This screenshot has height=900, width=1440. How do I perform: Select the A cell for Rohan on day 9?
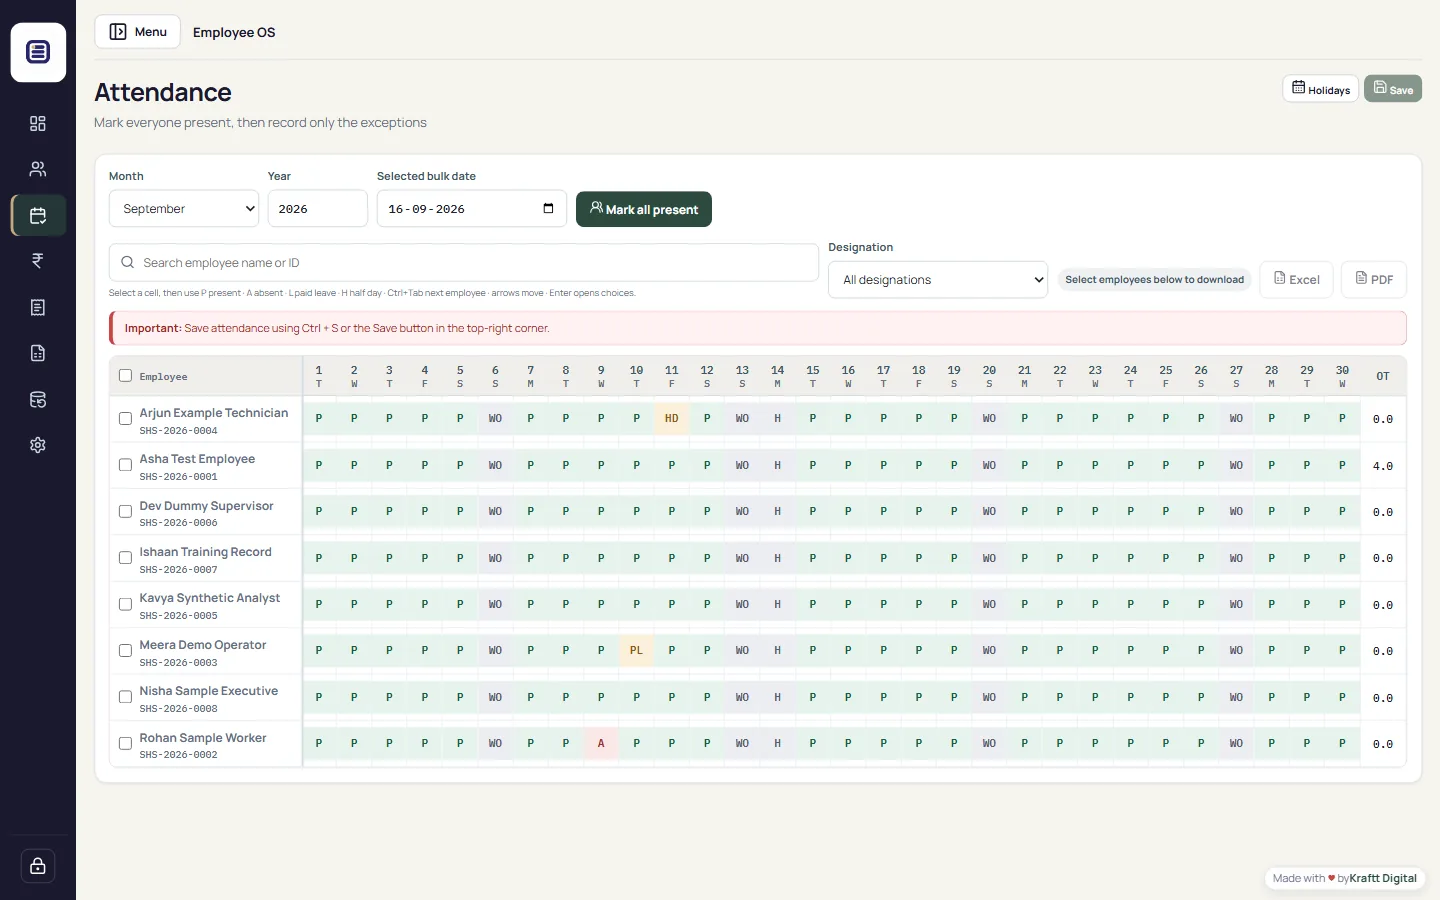(x=601, y=743)
